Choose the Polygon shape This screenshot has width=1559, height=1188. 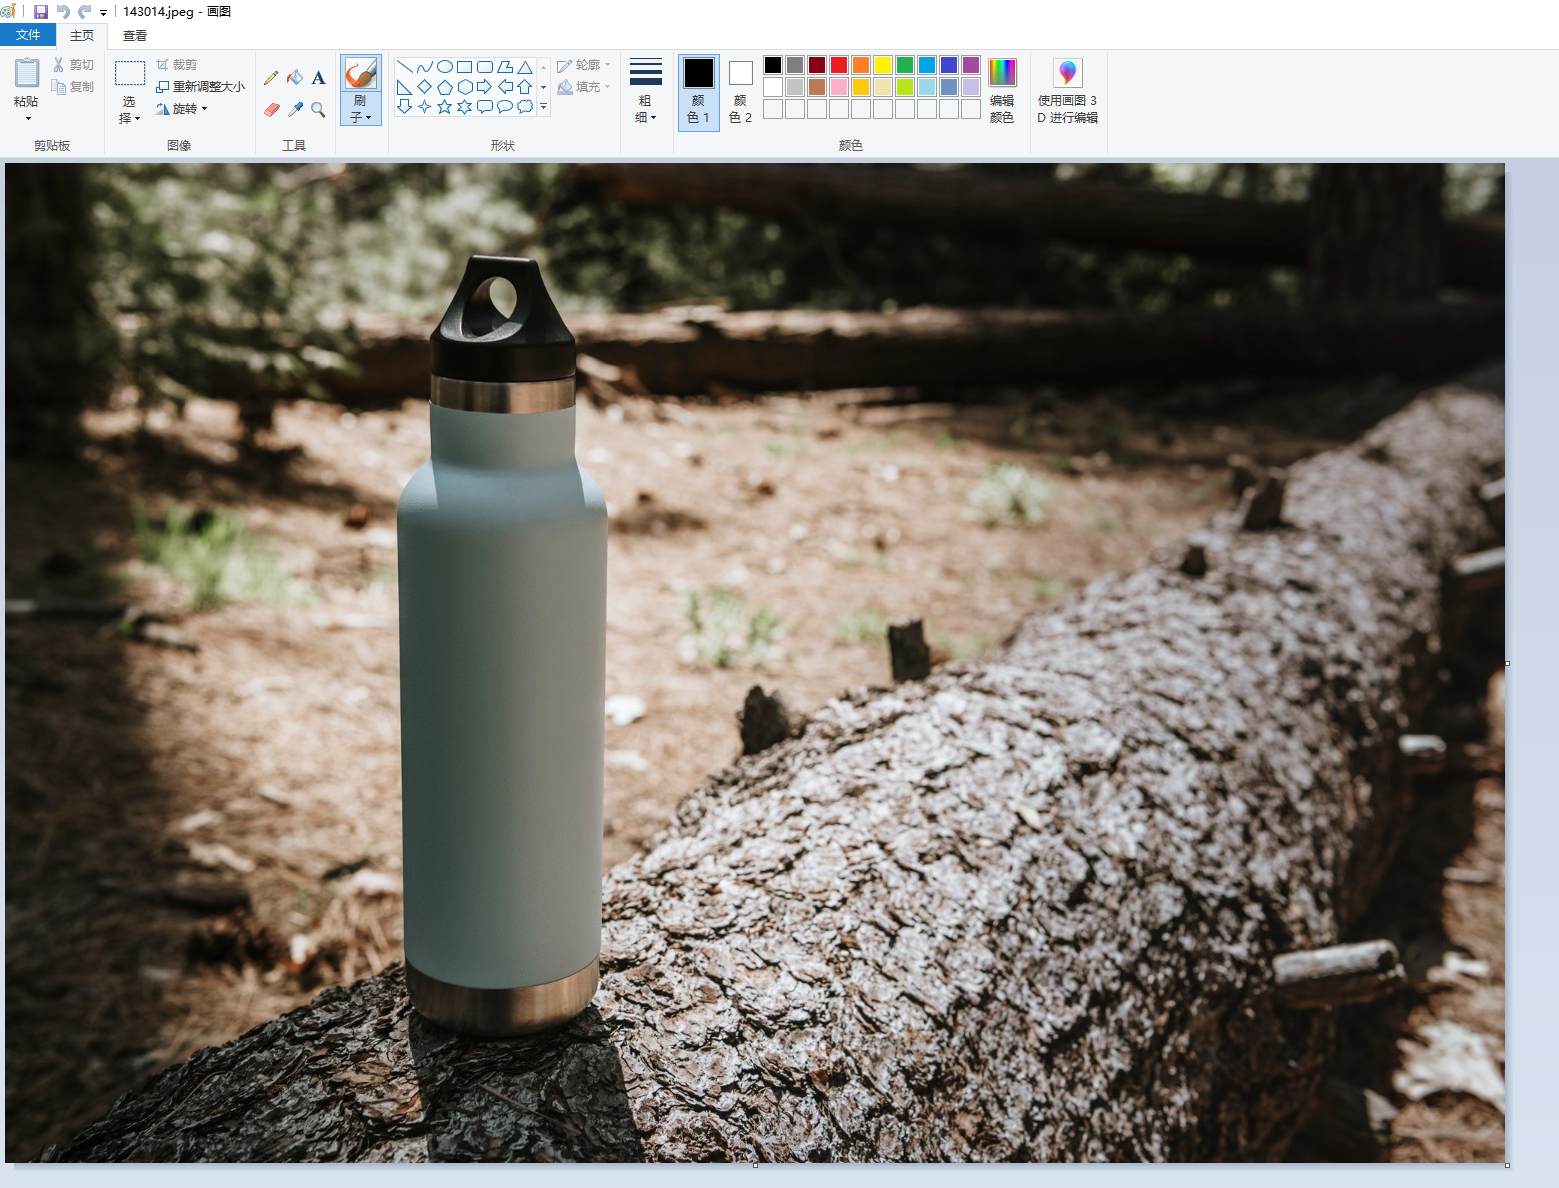[505, 67]
